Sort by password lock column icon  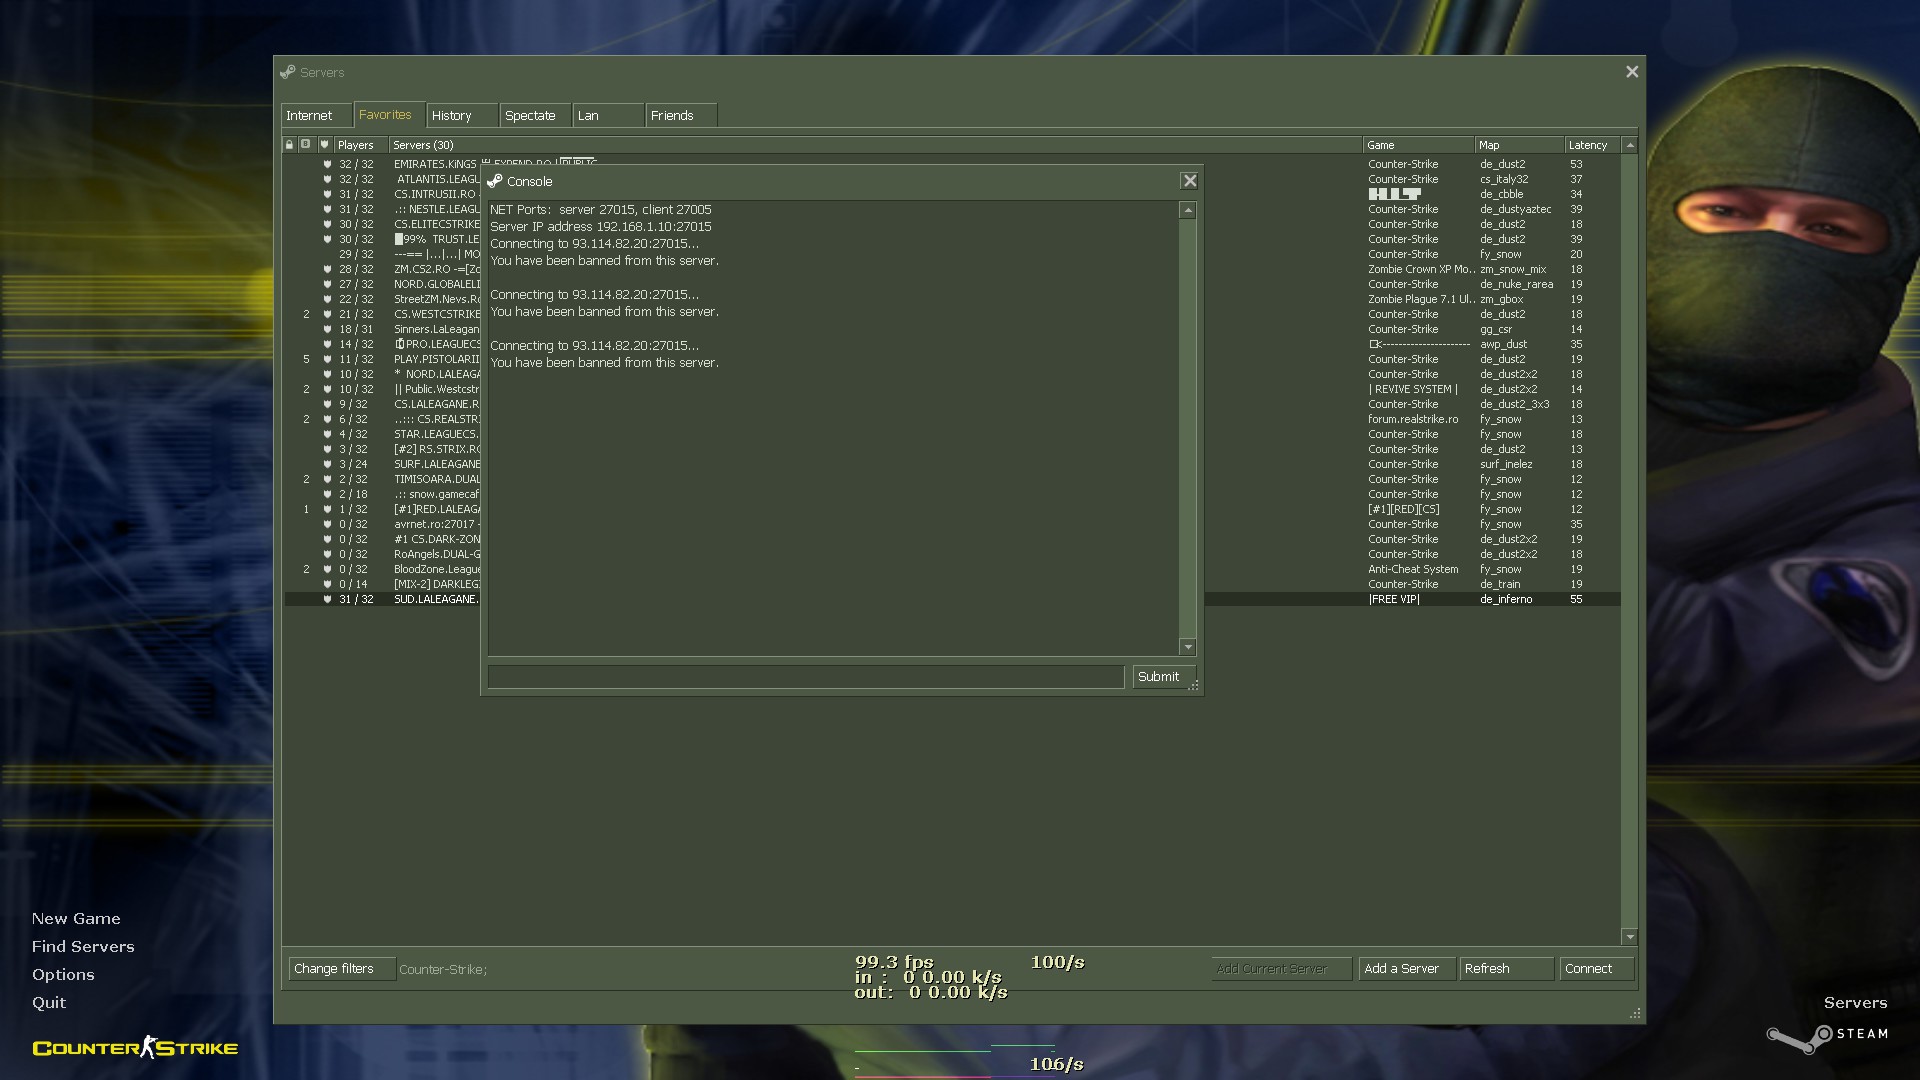290,145
